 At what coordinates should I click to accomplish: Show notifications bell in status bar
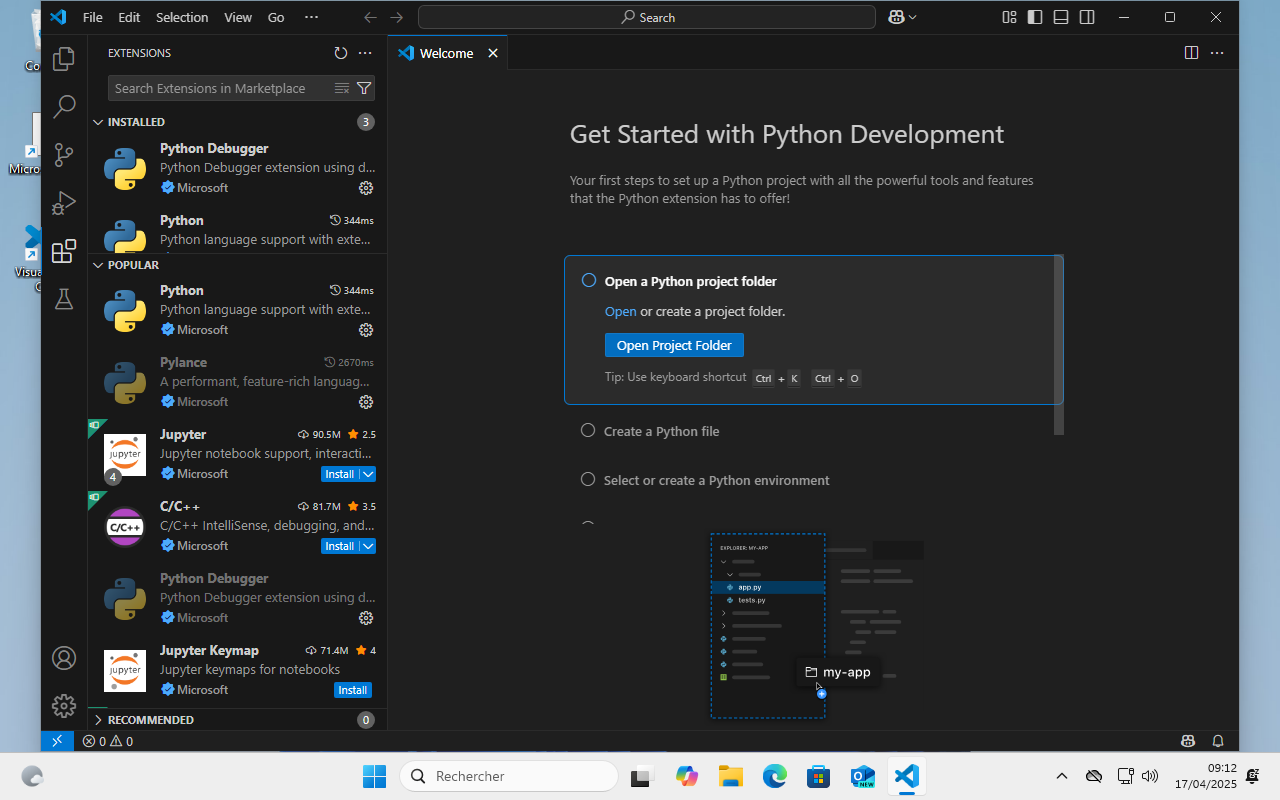point(1218,741)
